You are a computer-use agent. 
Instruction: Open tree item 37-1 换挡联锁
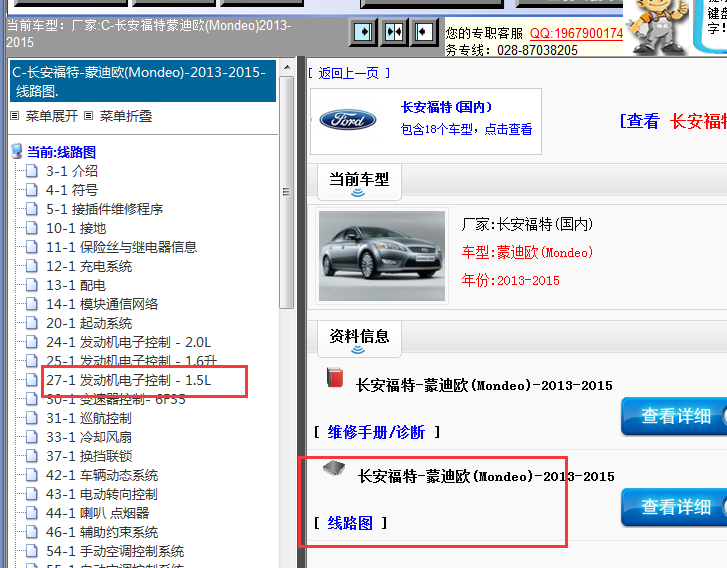pos(89,456)
